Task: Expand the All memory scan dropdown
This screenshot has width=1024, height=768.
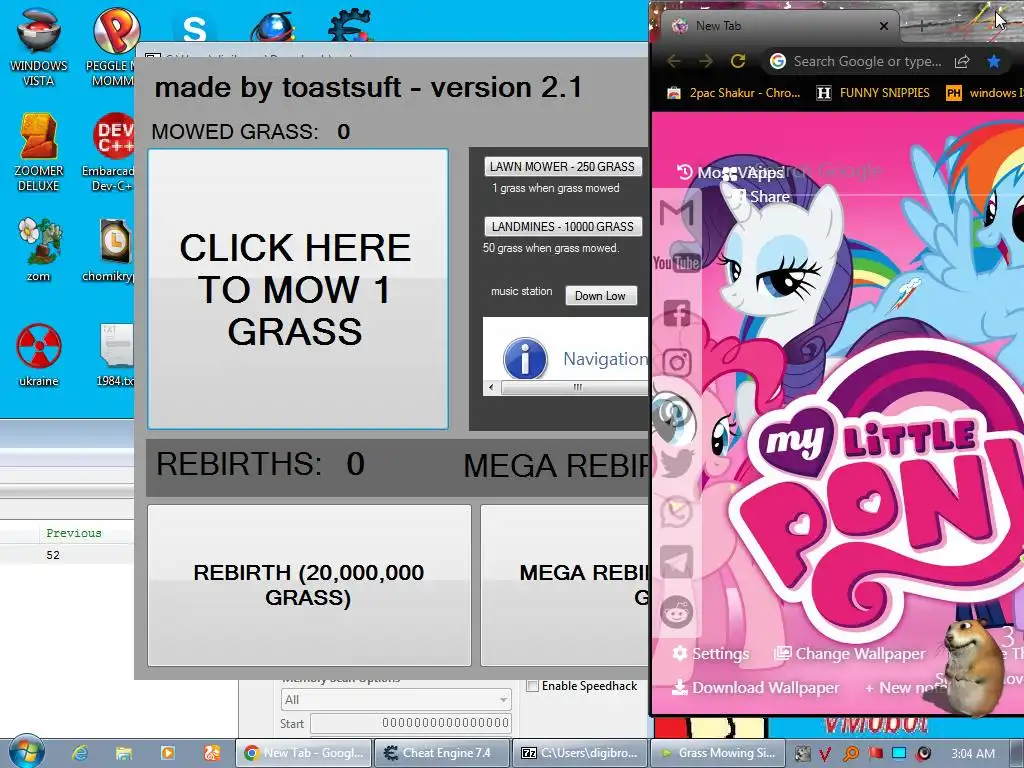Action: pos(396,699)
